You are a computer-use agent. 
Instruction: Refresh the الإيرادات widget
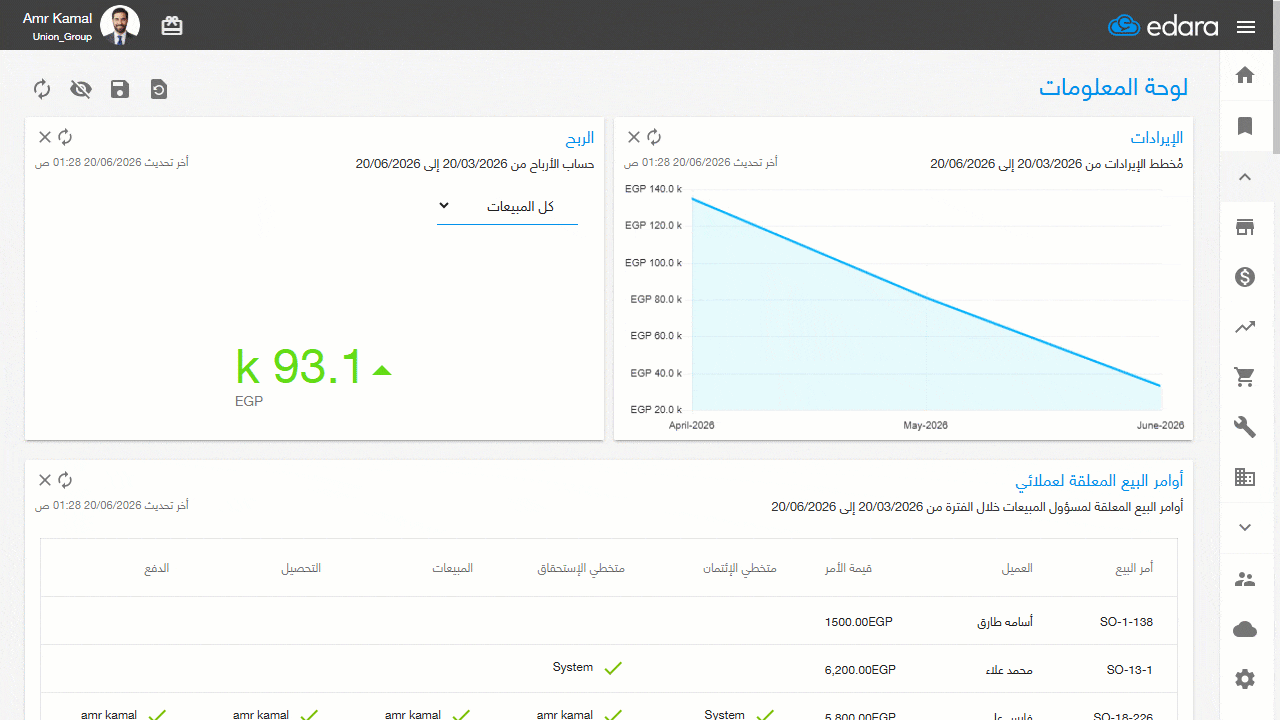(654, 137)
